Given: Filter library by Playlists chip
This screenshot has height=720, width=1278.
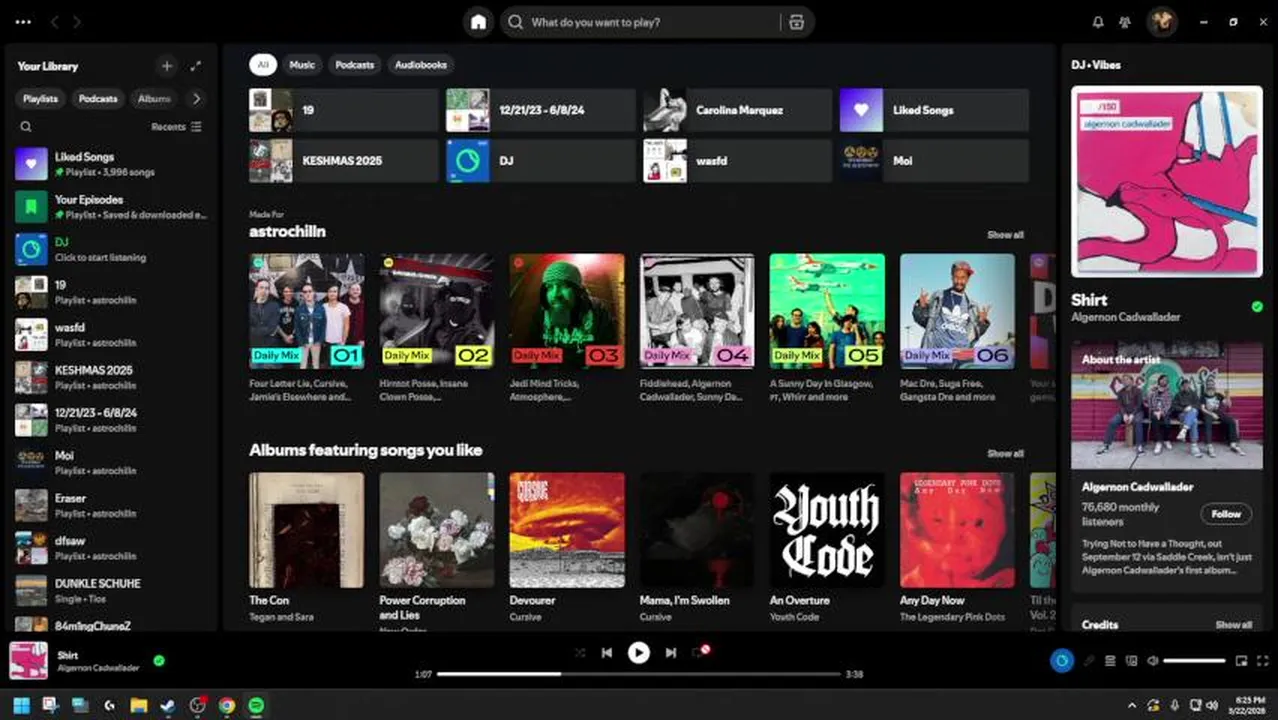Looking at the screenshot, I should coord(40,99).
